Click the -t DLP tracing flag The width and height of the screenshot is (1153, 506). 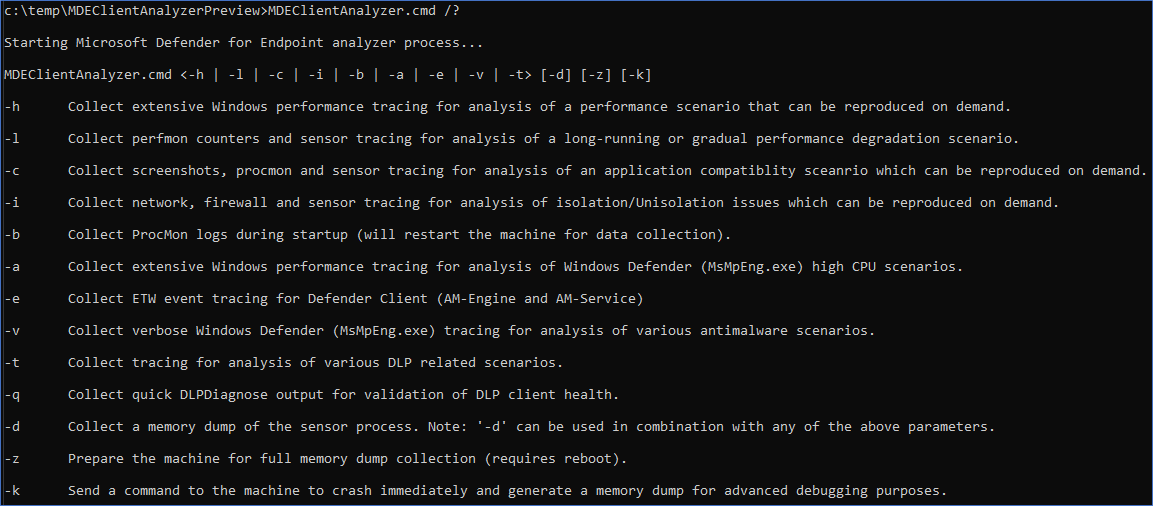click(x=12, y=363)
